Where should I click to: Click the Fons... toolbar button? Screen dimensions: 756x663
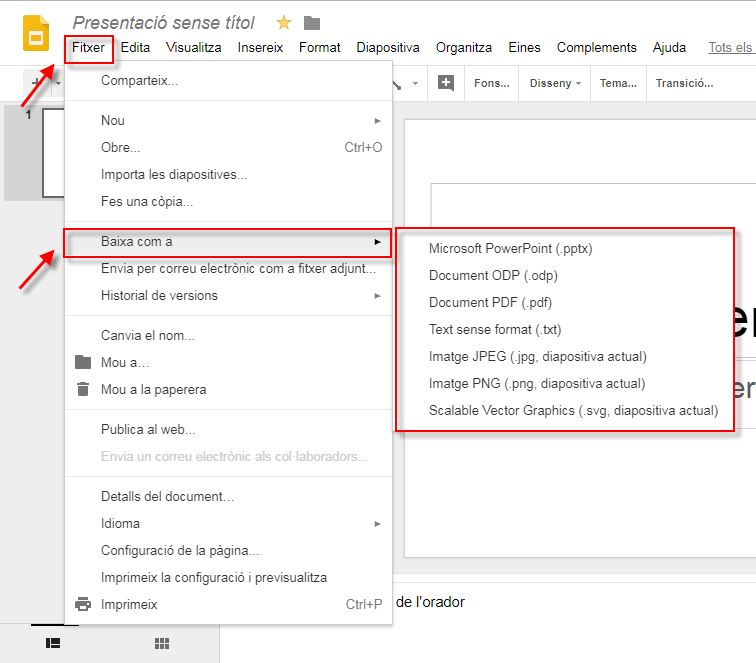(x=491, y=83)
